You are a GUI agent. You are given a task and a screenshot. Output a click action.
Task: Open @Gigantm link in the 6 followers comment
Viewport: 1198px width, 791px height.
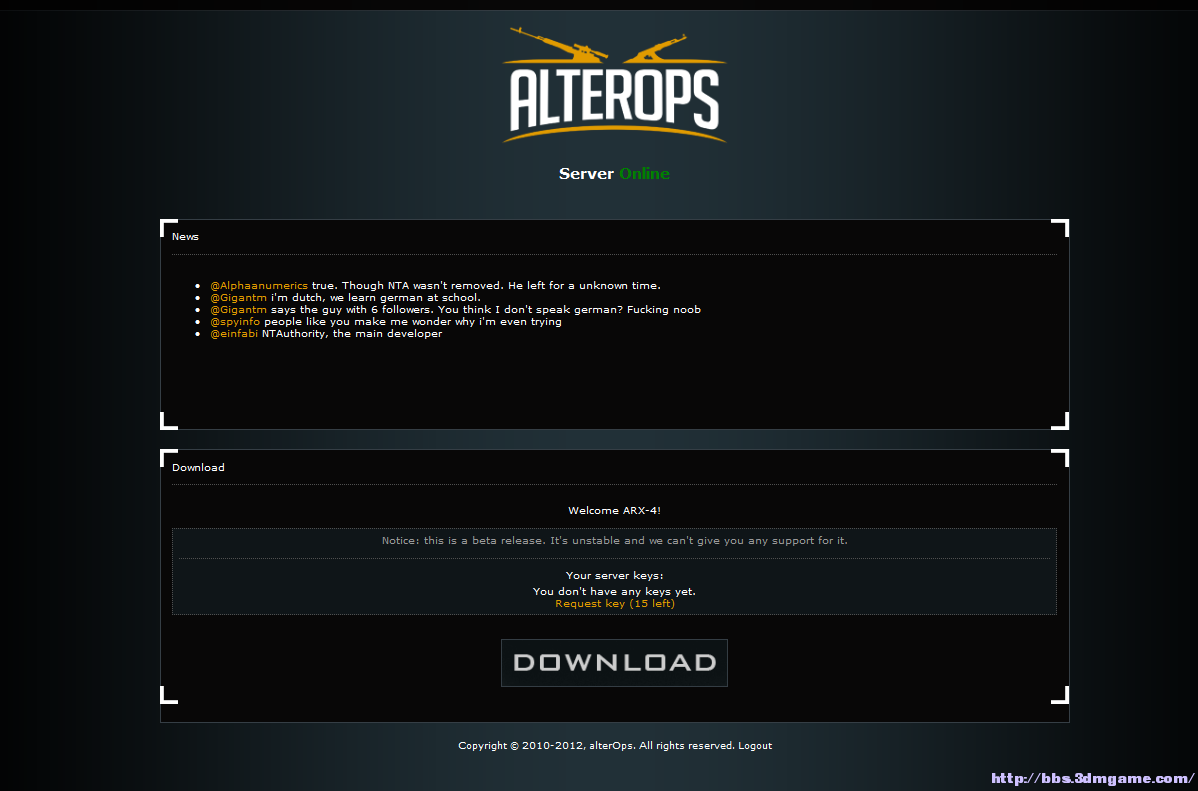point(238,310)
